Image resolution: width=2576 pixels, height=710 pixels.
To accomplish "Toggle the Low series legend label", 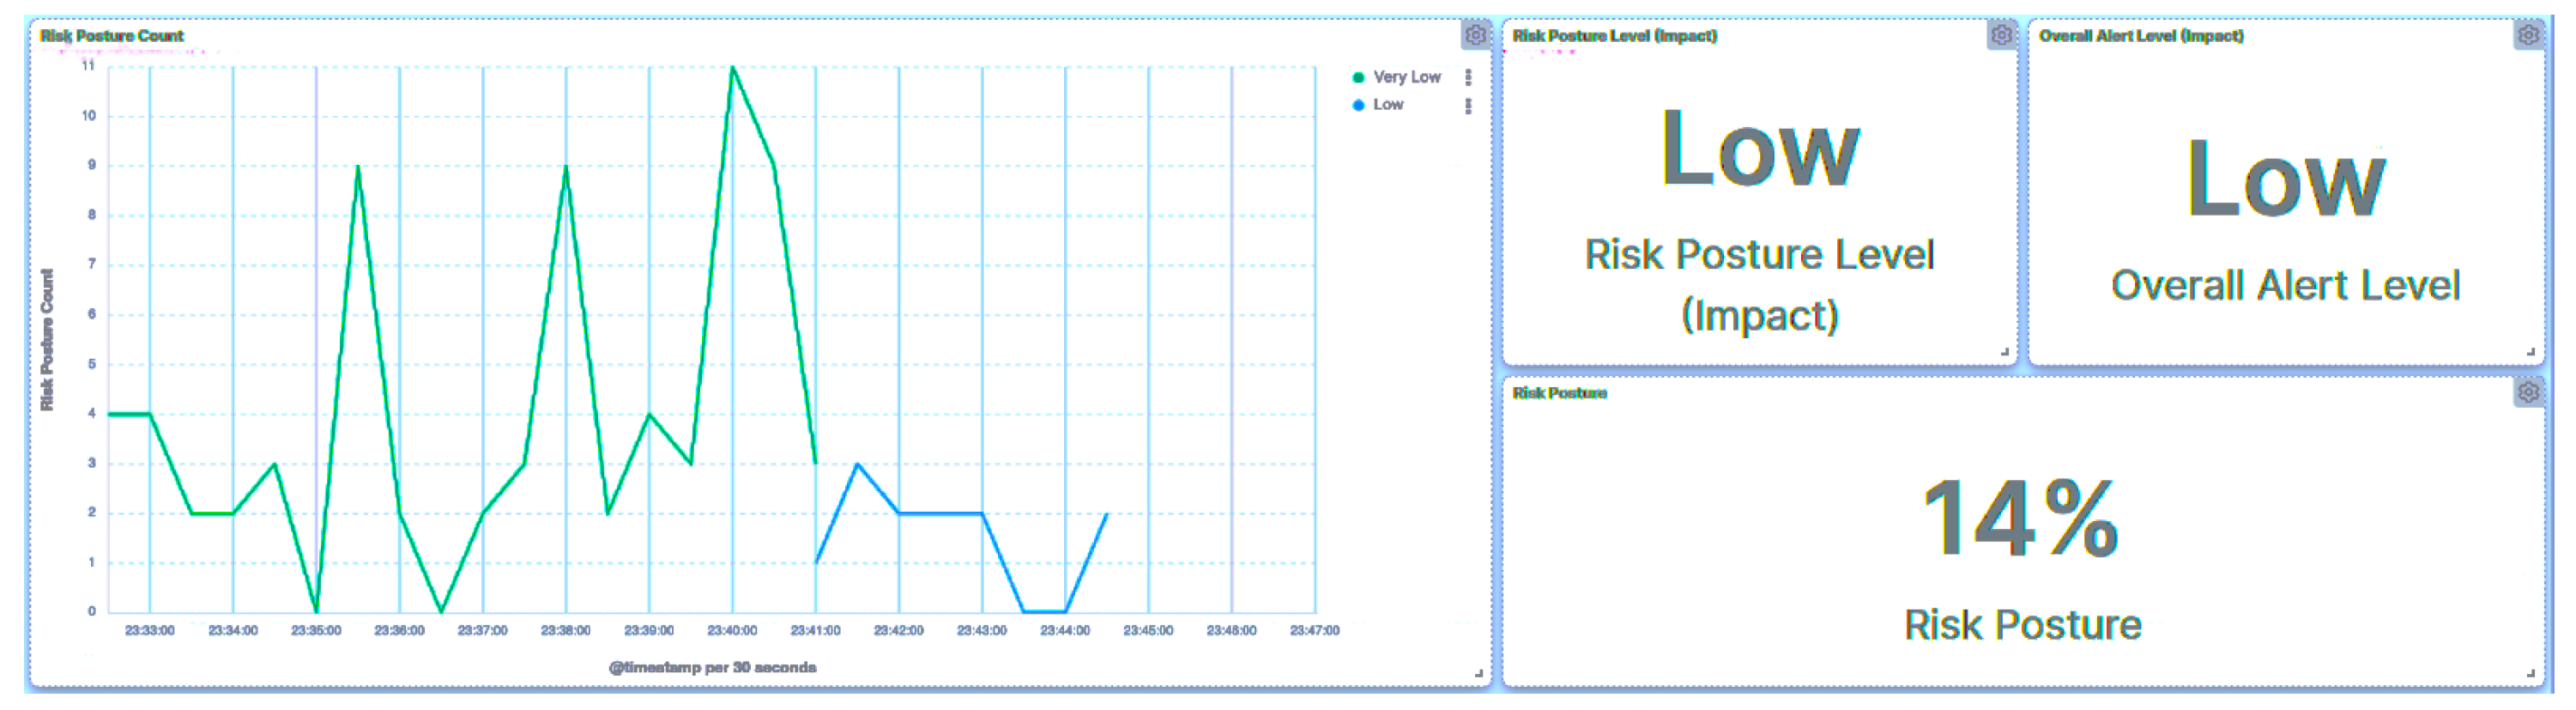I will tap(1388, 105).
